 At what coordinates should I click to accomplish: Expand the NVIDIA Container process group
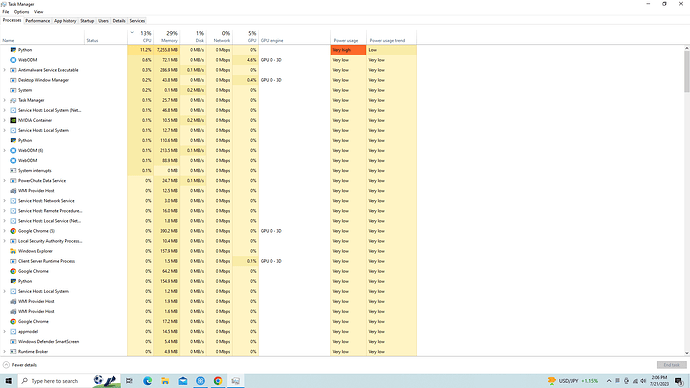point(4,120)
